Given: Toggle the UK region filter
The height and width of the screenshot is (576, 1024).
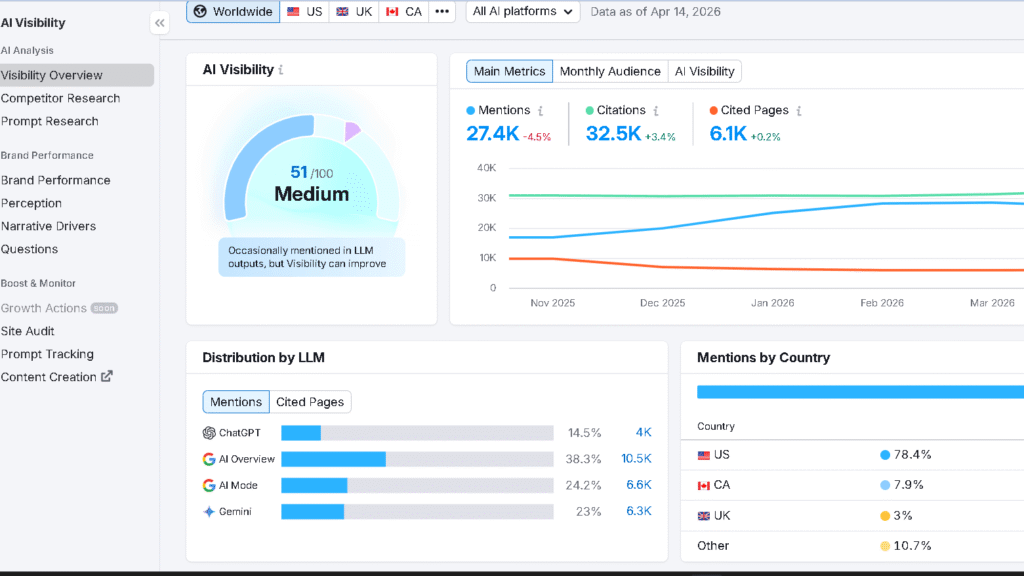Looking at the screenshot, I should 354,11.
